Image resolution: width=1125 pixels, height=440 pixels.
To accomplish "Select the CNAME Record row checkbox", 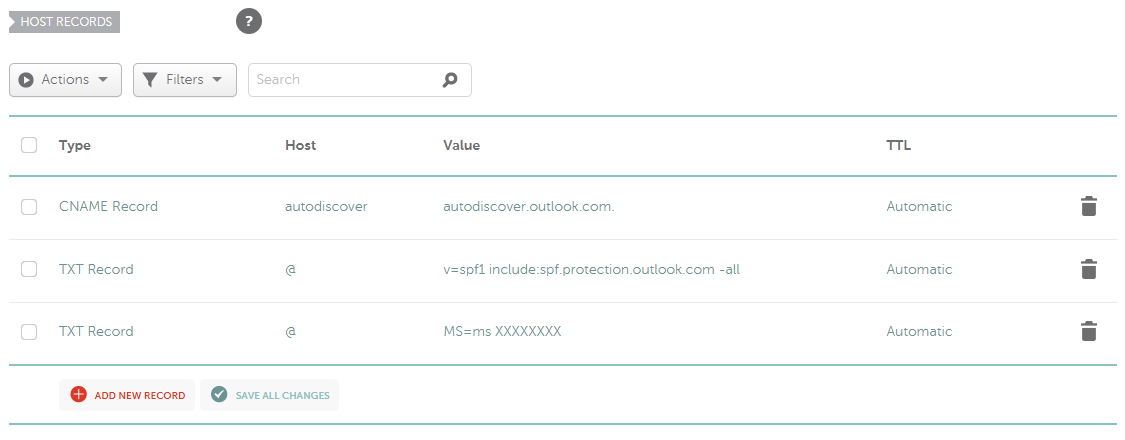I will point(29,207).
